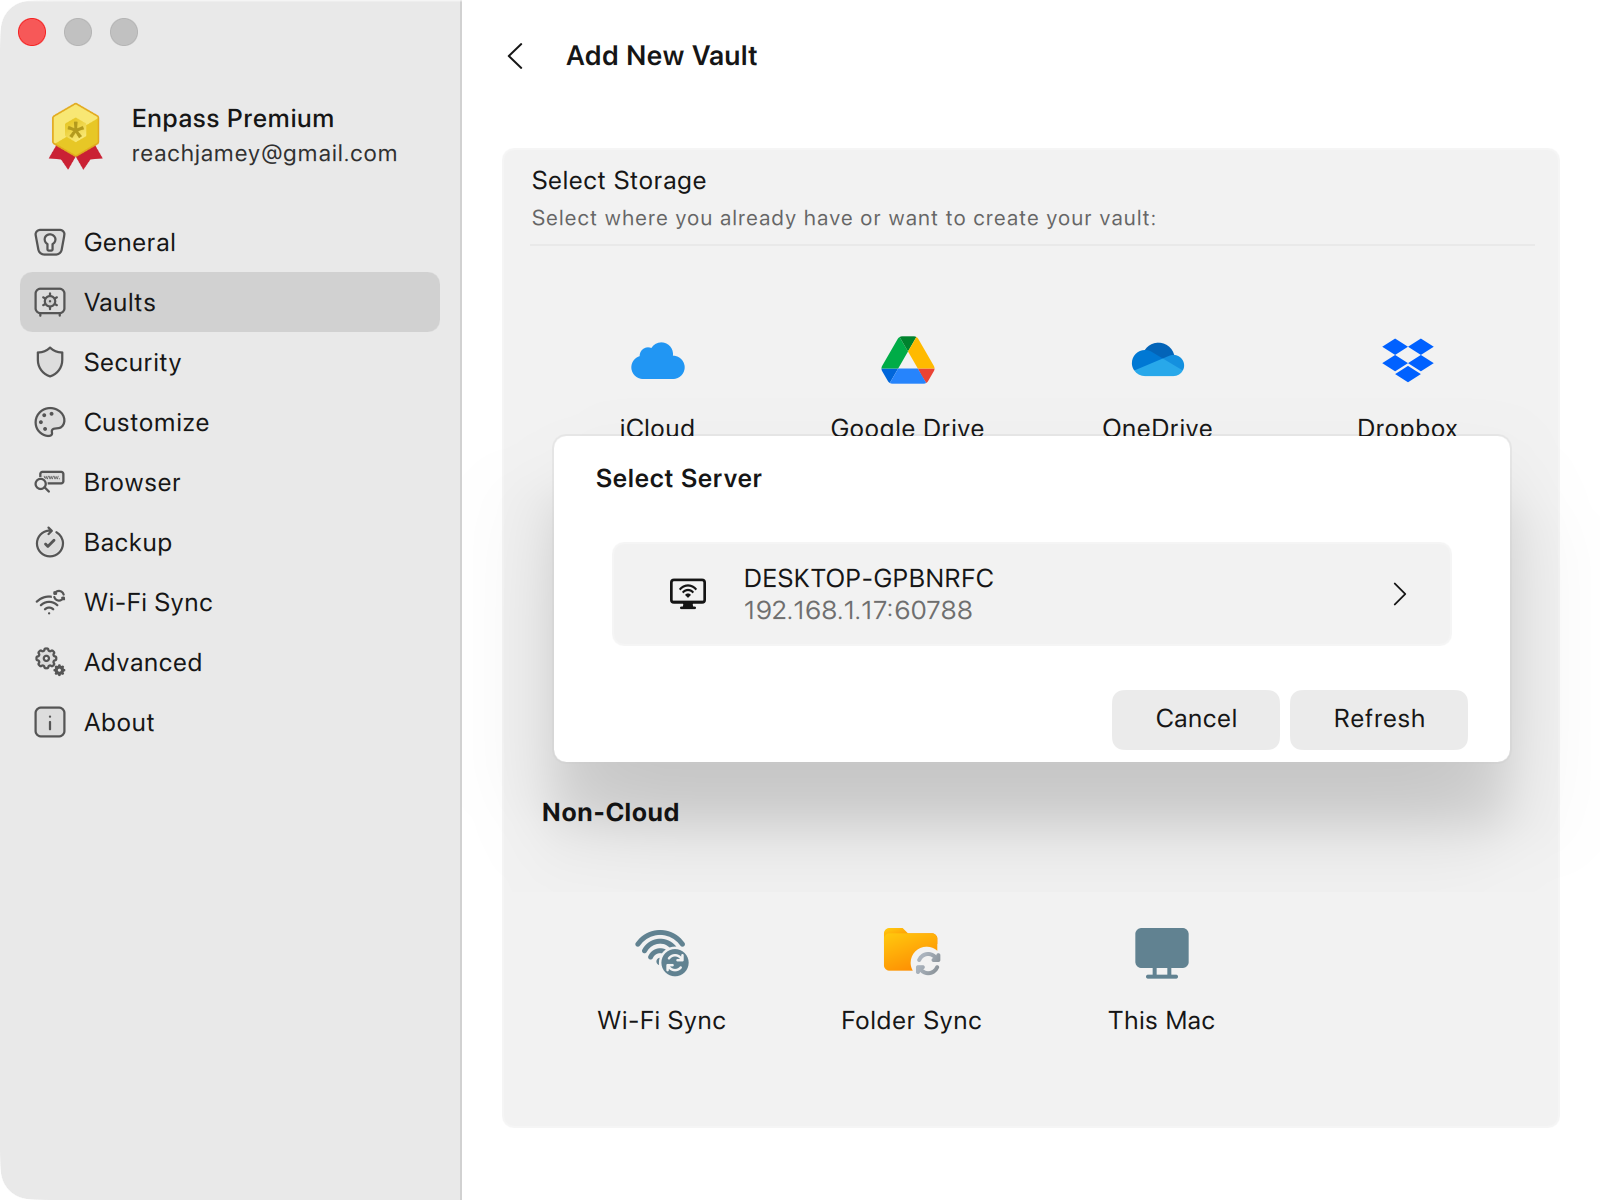Click the 192.168.1.17:60788 address text
The height and width of the screenshot is (1200, 1600).
pyautogui.click(x=858, y=610)
